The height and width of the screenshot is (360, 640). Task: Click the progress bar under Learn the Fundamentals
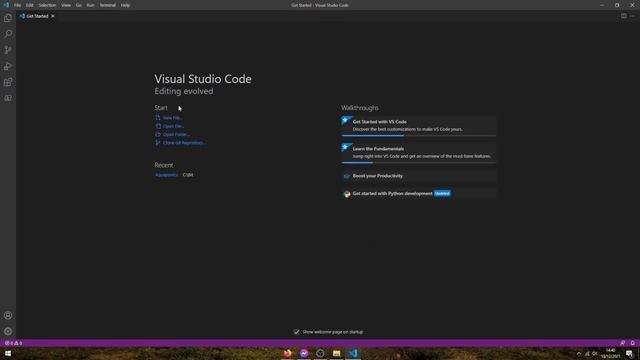(x=419, y=162)
